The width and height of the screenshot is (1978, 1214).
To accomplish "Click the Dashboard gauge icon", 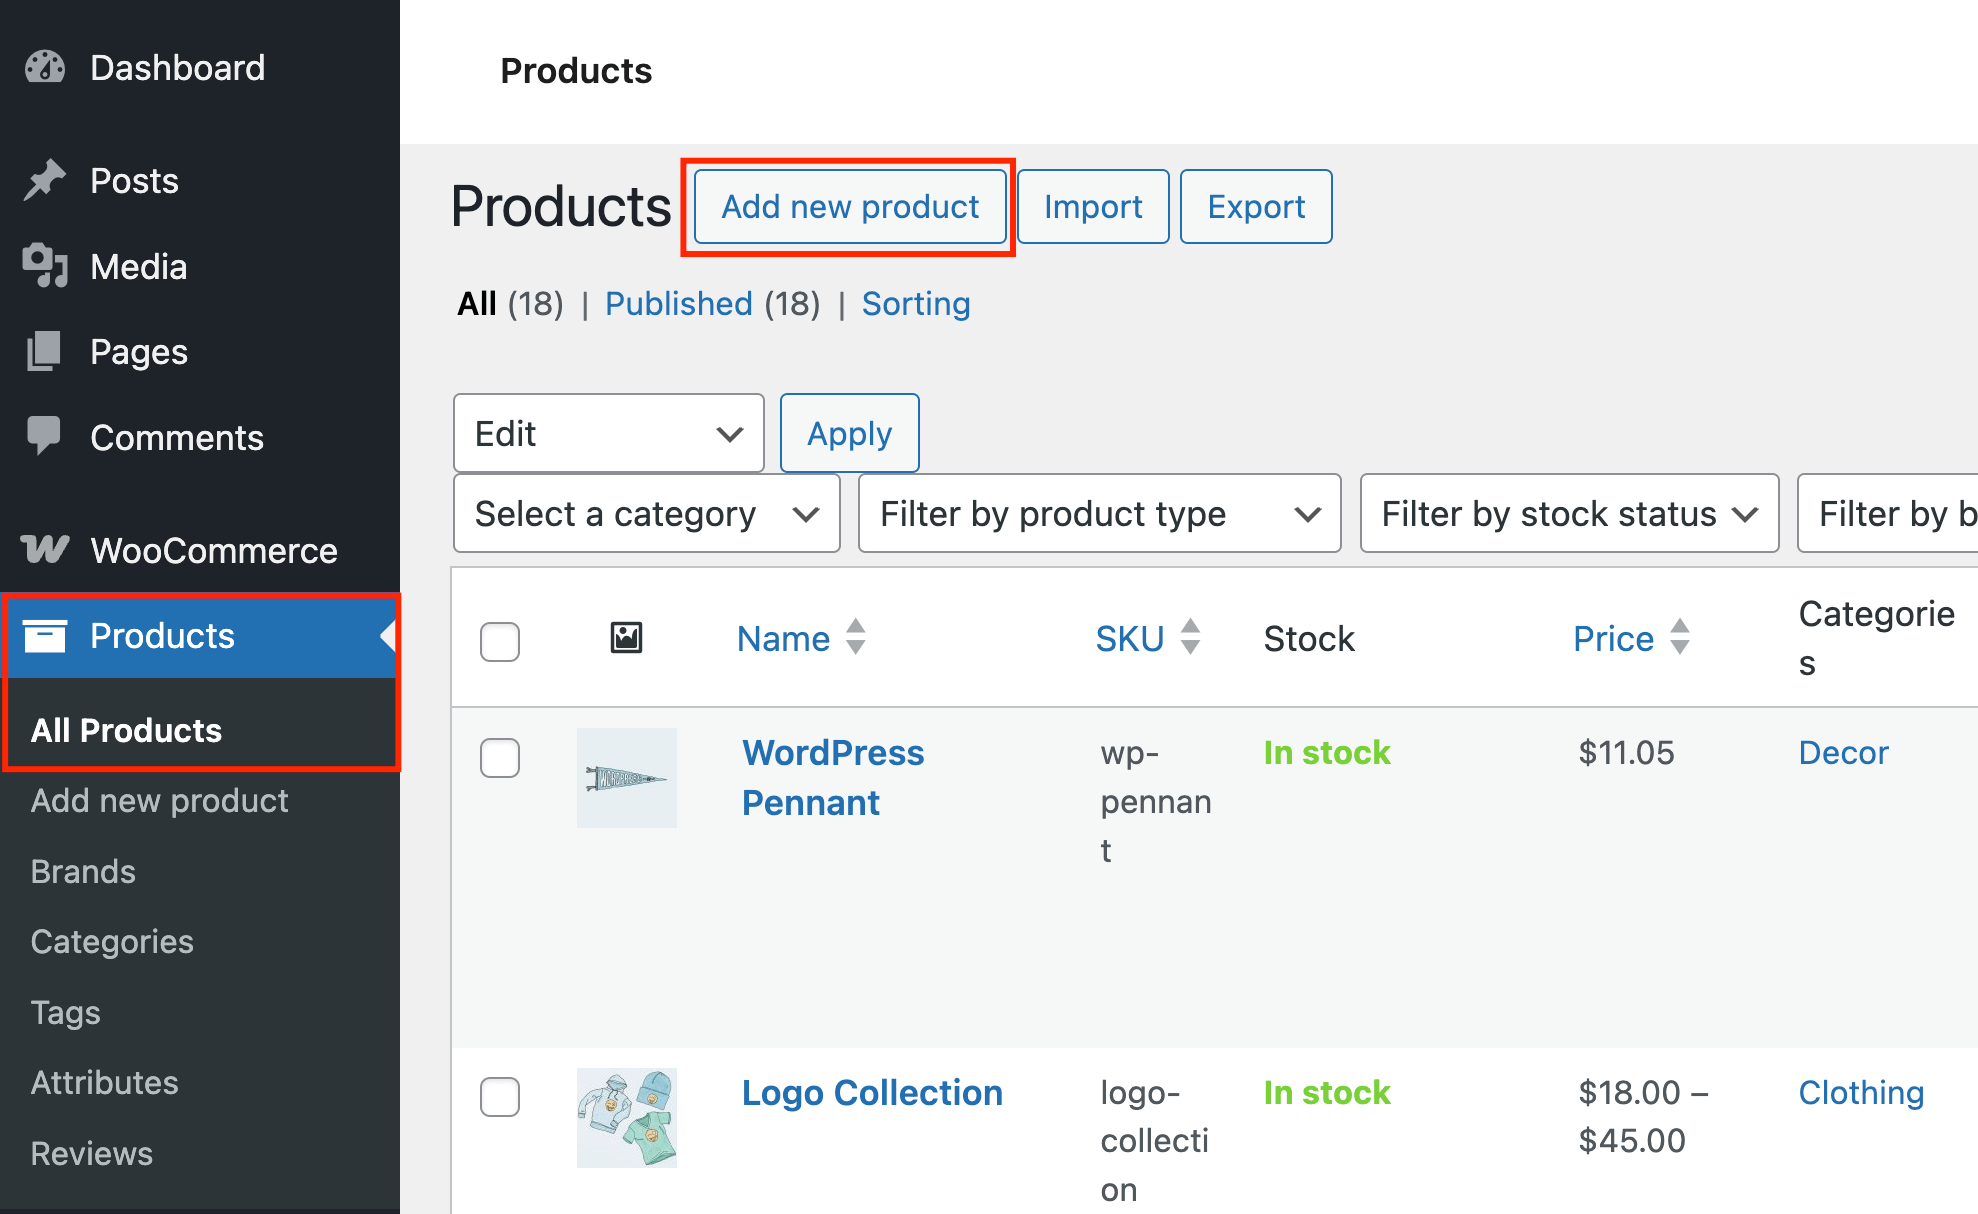I will pos(45,68).
